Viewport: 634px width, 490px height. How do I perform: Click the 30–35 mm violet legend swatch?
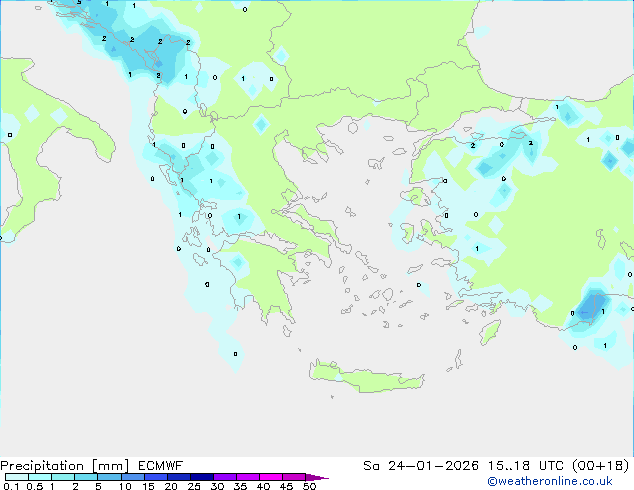225,477
